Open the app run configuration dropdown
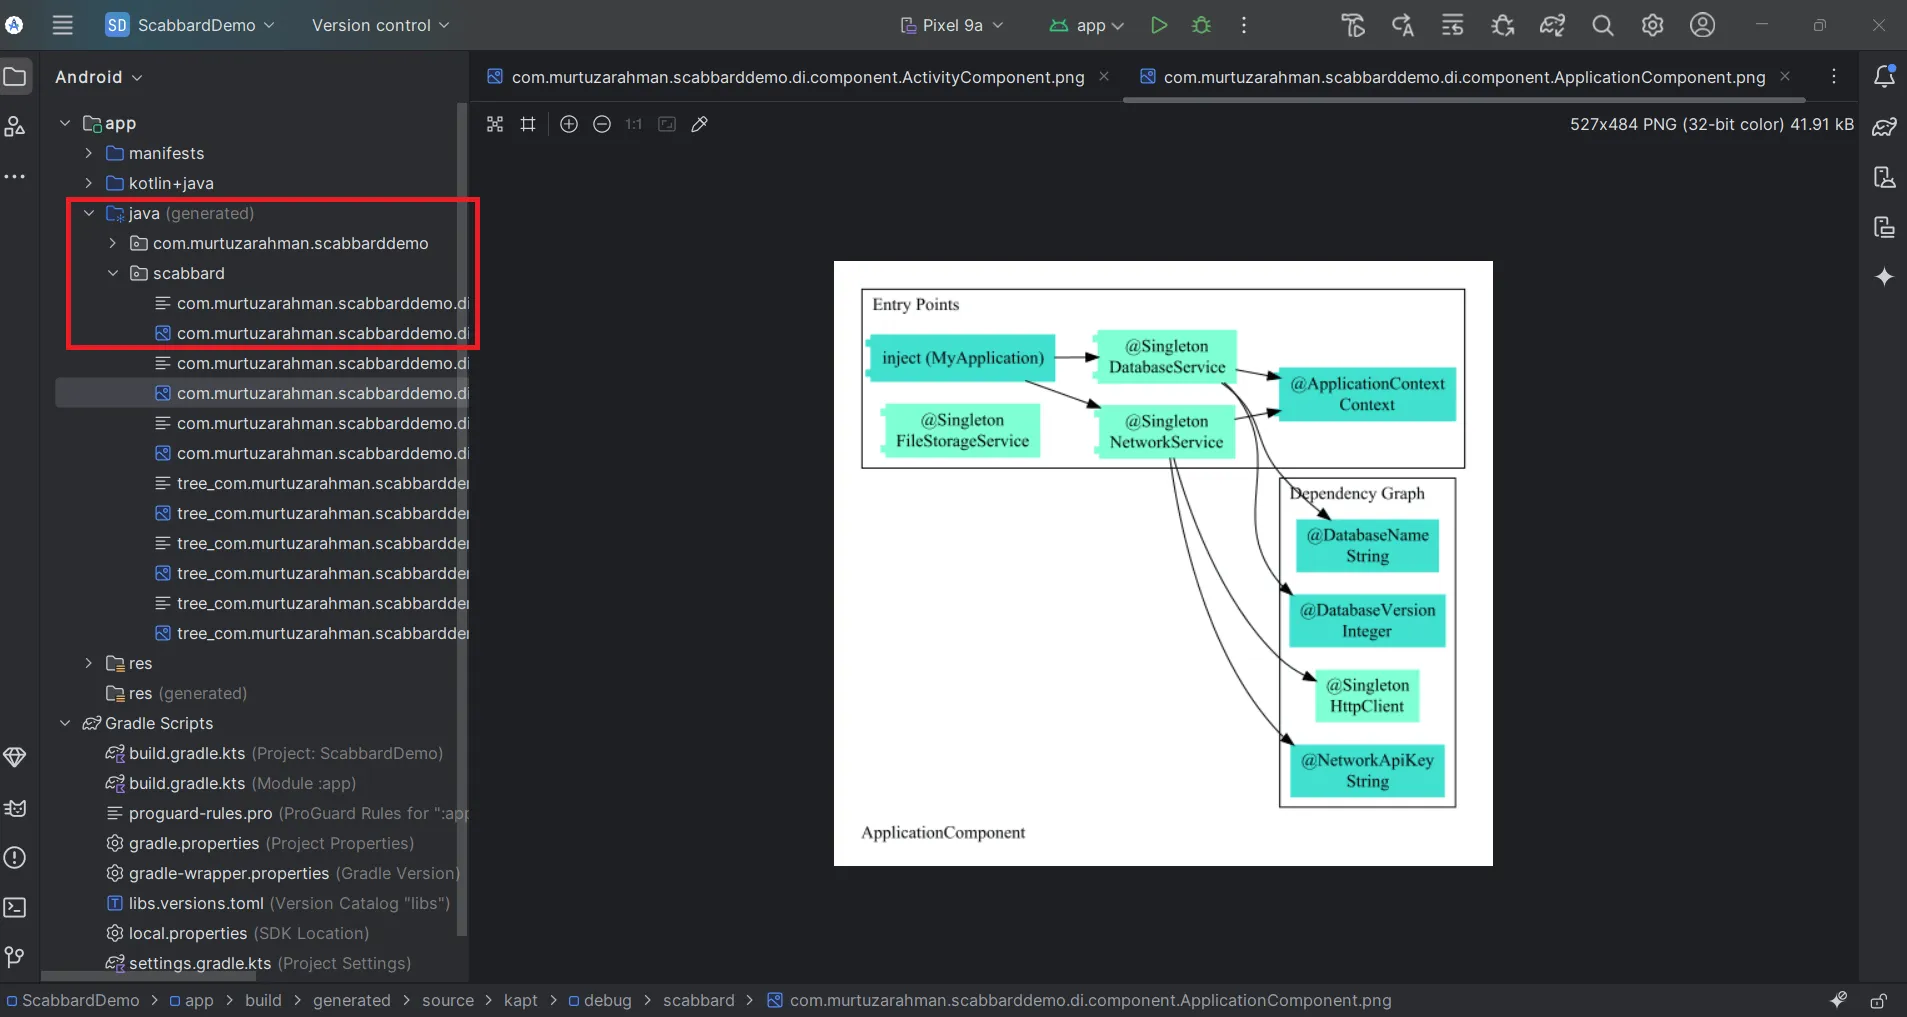This screenshot has height=1017, width=1907. pos(1087,25)
